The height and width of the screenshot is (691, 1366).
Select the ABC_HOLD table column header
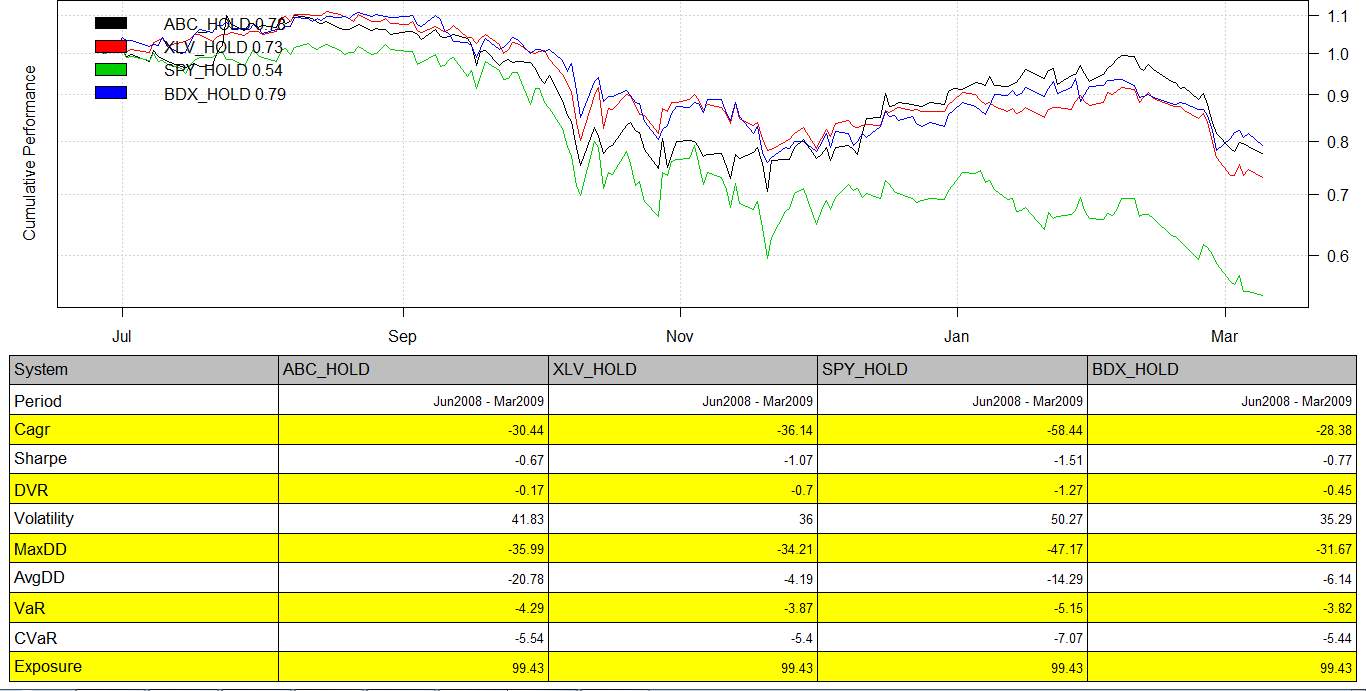(x=326, y=369)
